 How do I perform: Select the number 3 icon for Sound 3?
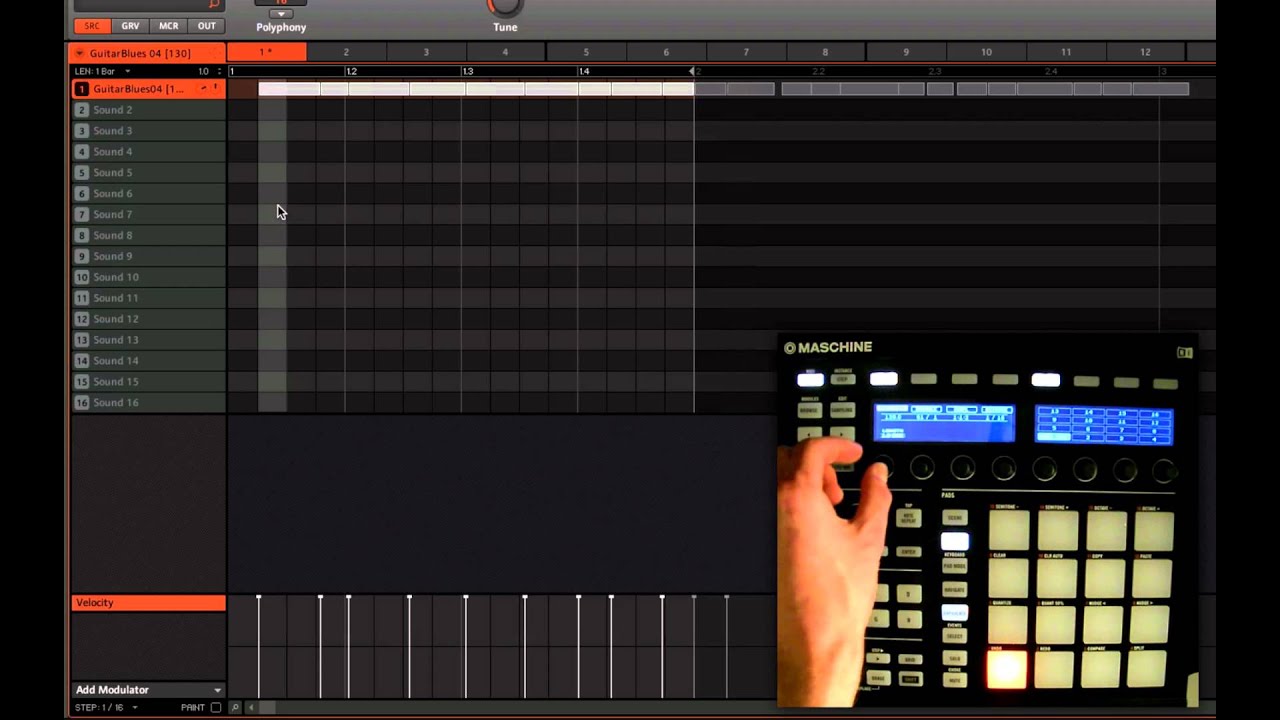click(82, 131)
